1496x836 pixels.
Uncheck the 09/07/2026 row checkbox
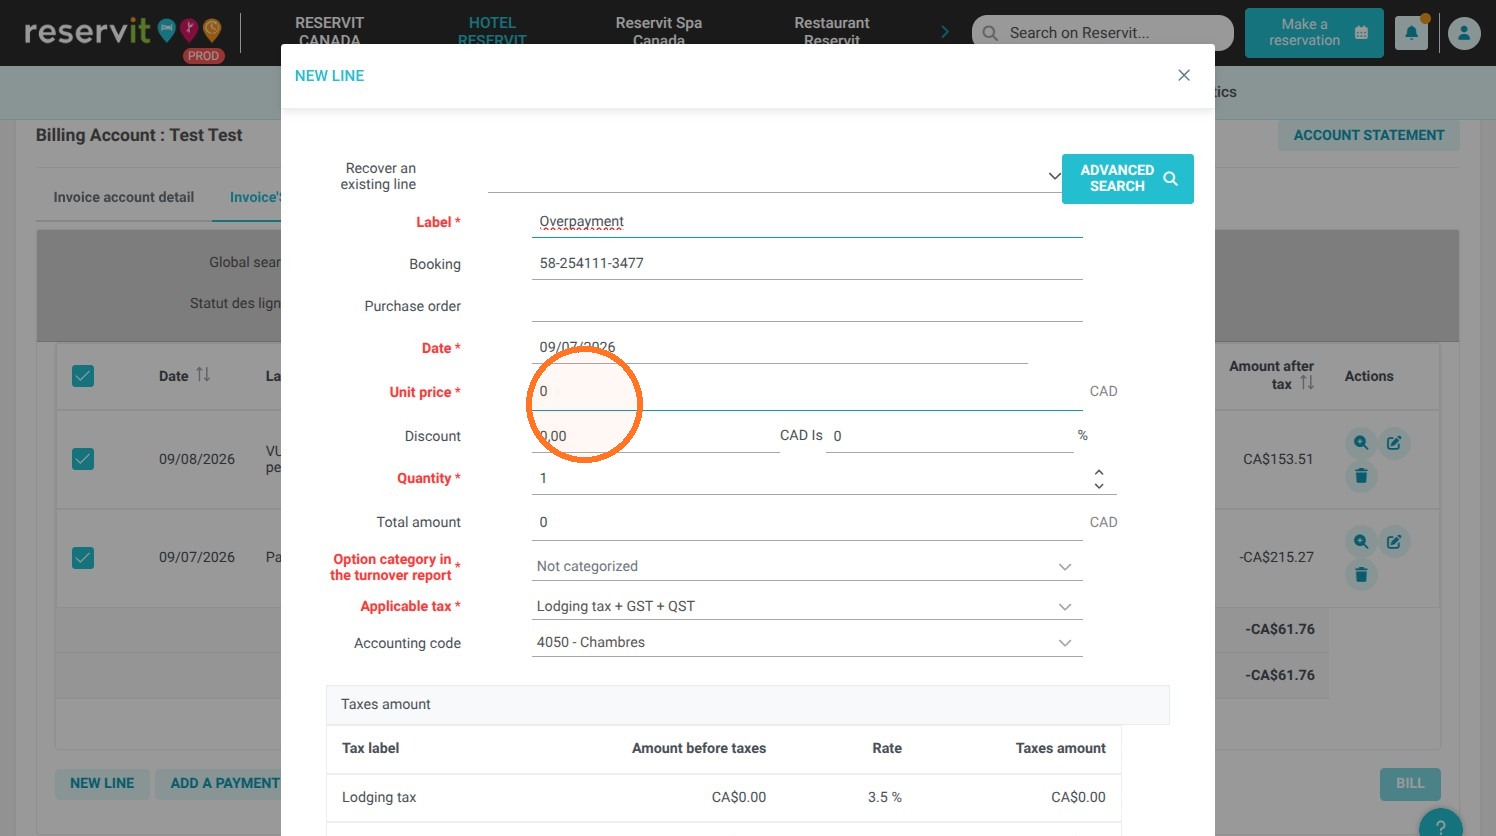coord(83,557)
